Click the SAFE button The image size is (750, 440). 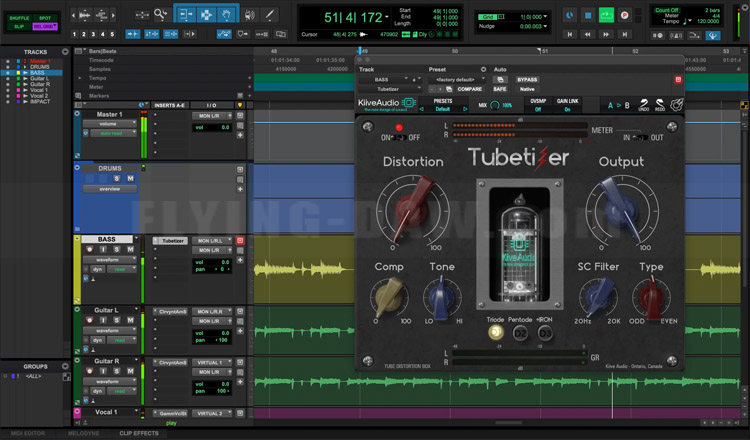pyautogui.click(x=500, y=89)
